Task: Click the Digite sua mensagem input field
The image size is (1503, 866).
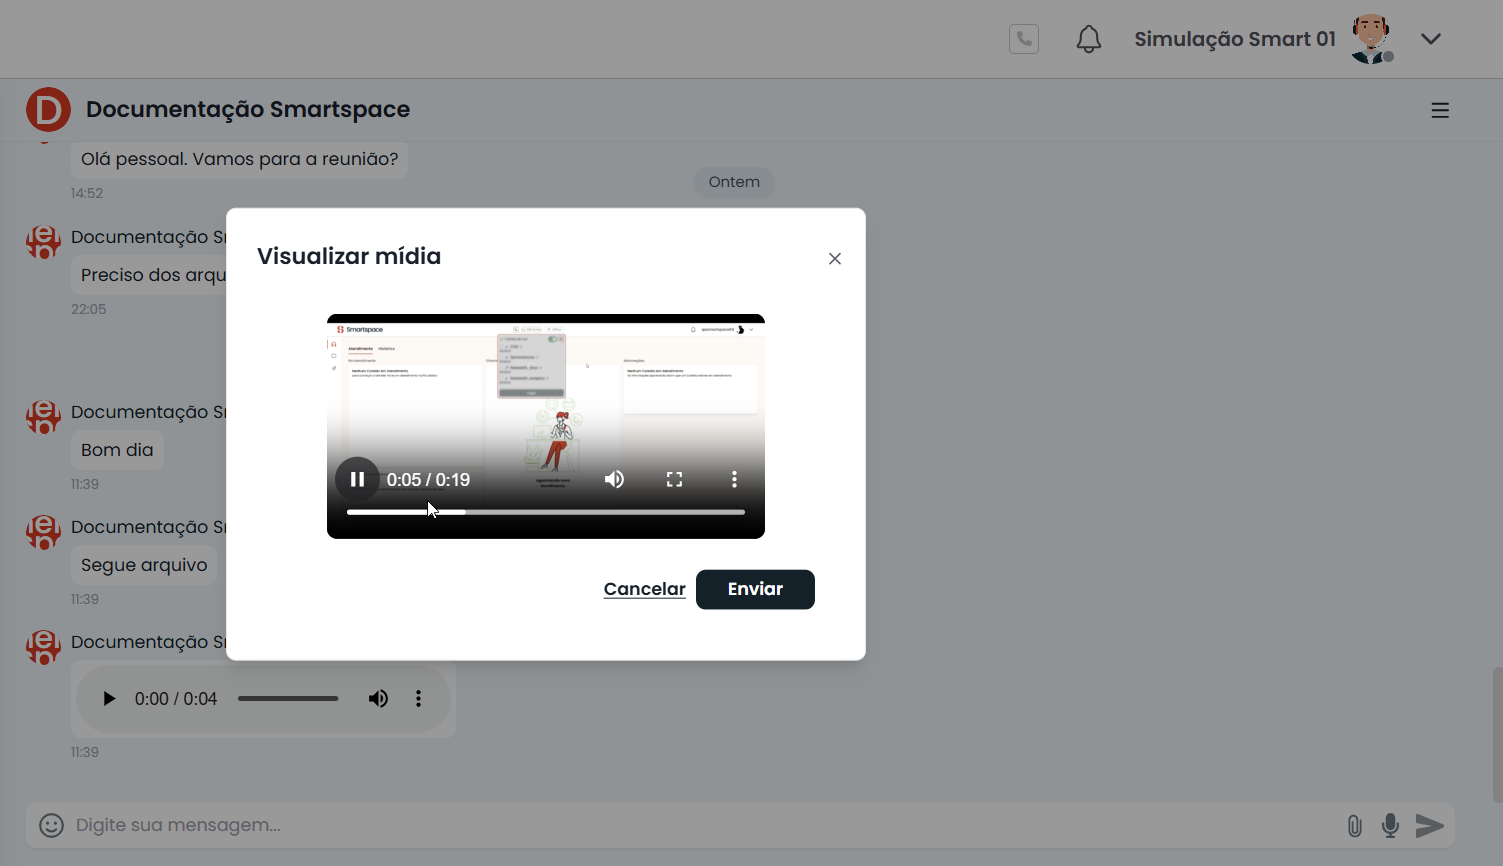Action: [x=700, y=825]
